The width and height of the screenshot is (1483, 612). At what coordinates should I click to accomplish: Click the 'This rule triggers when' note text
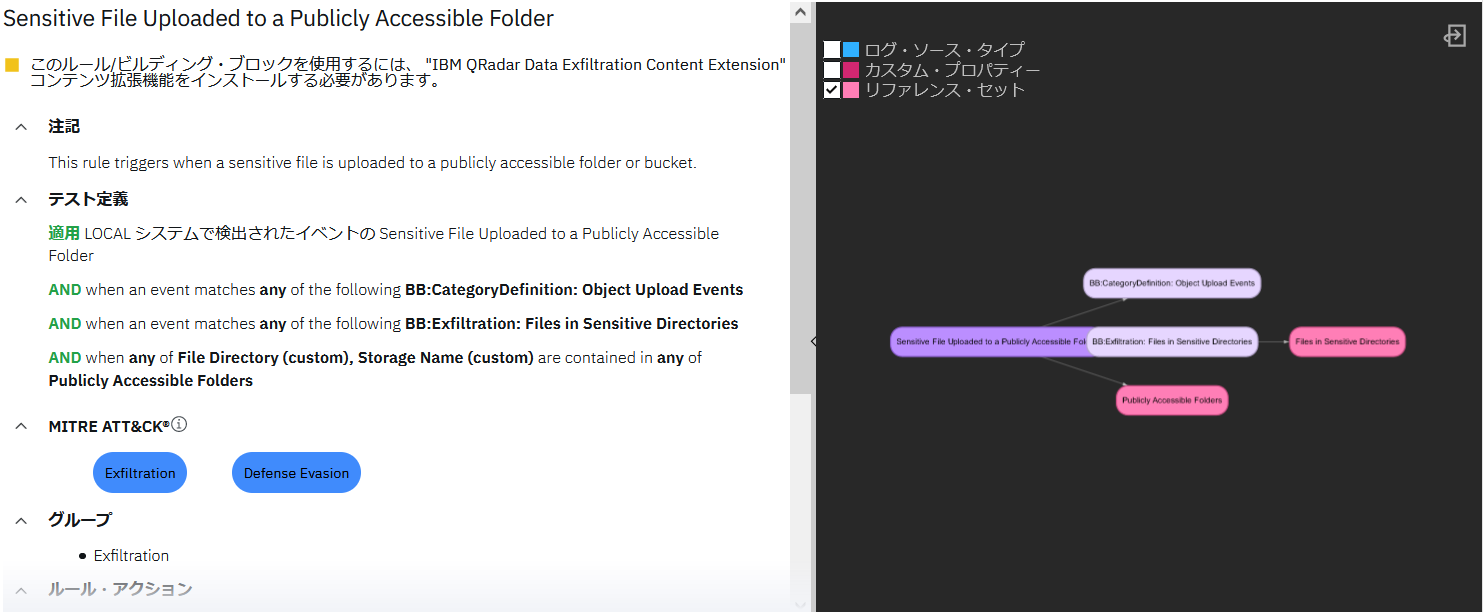click(372, 162)
